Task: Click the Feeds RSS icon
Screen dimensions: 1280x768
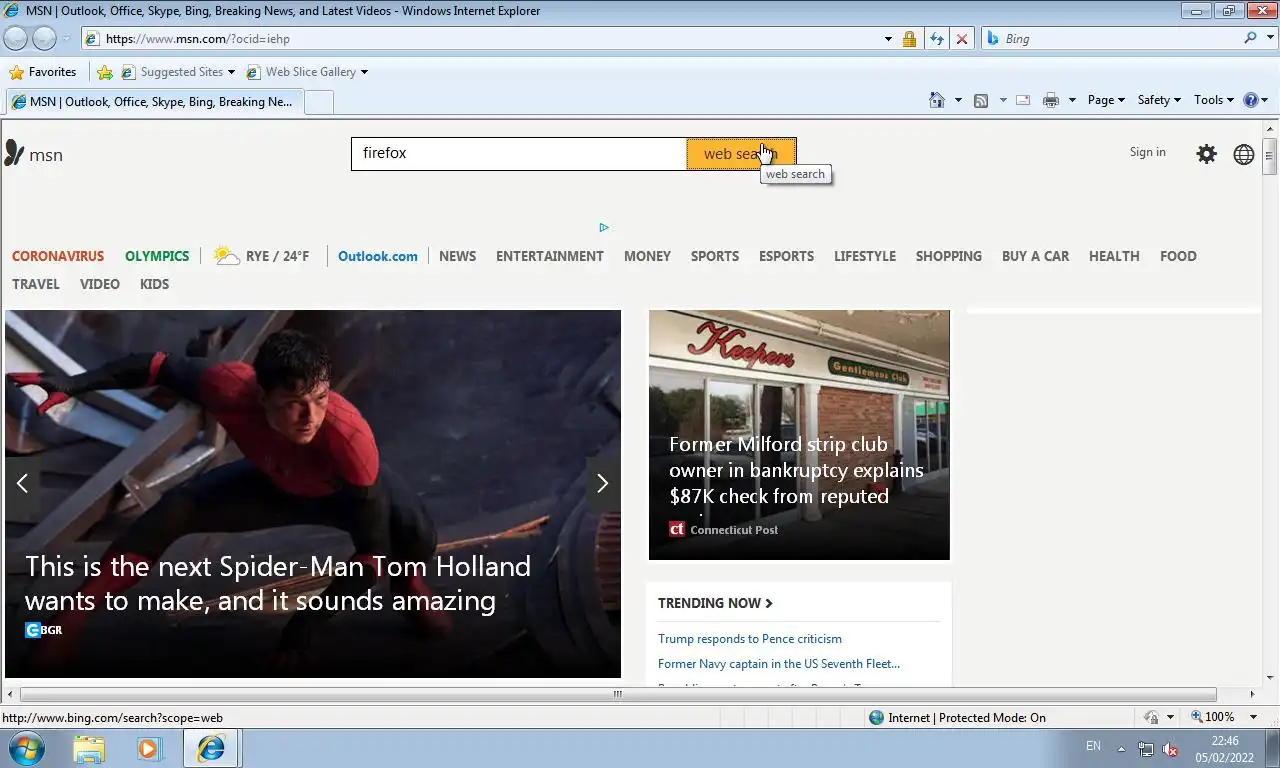Action: click(x=981, y=100)
